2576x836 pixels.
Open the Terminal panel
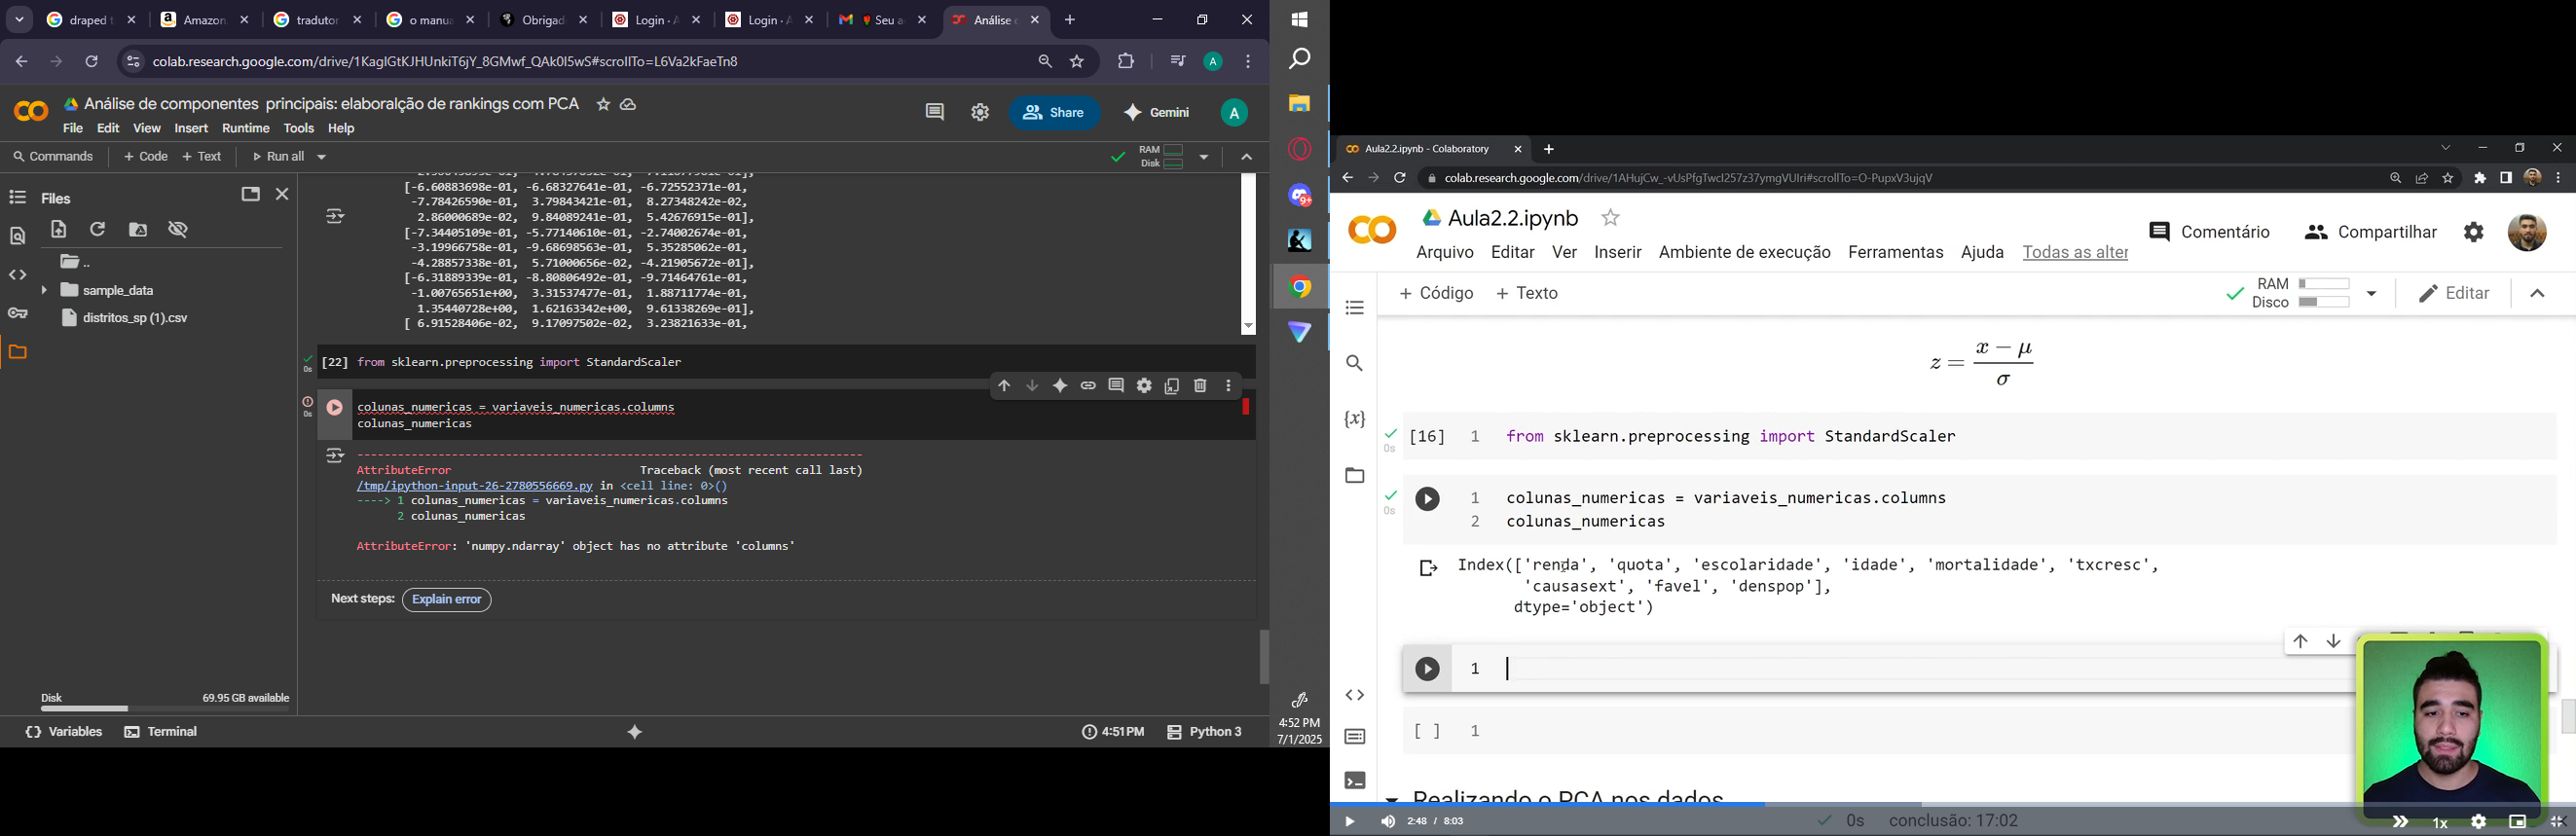coord(162,732)
